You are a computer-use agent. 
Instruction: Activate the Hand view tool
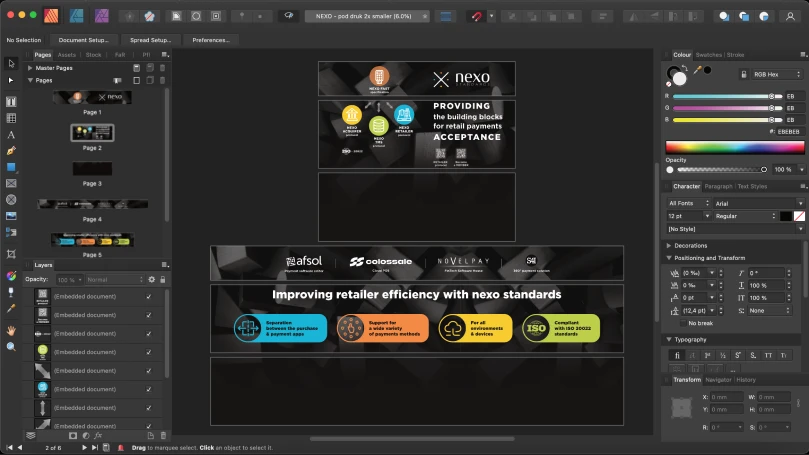click(x=11, y=329)
